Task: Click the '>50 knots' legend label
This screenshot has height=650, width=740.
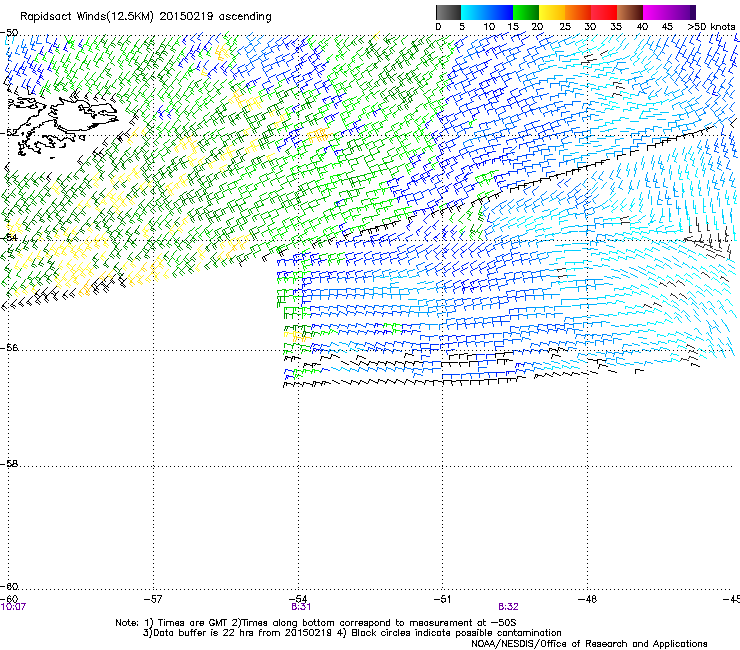Action: pyautogui.click(x=711, y=27)
